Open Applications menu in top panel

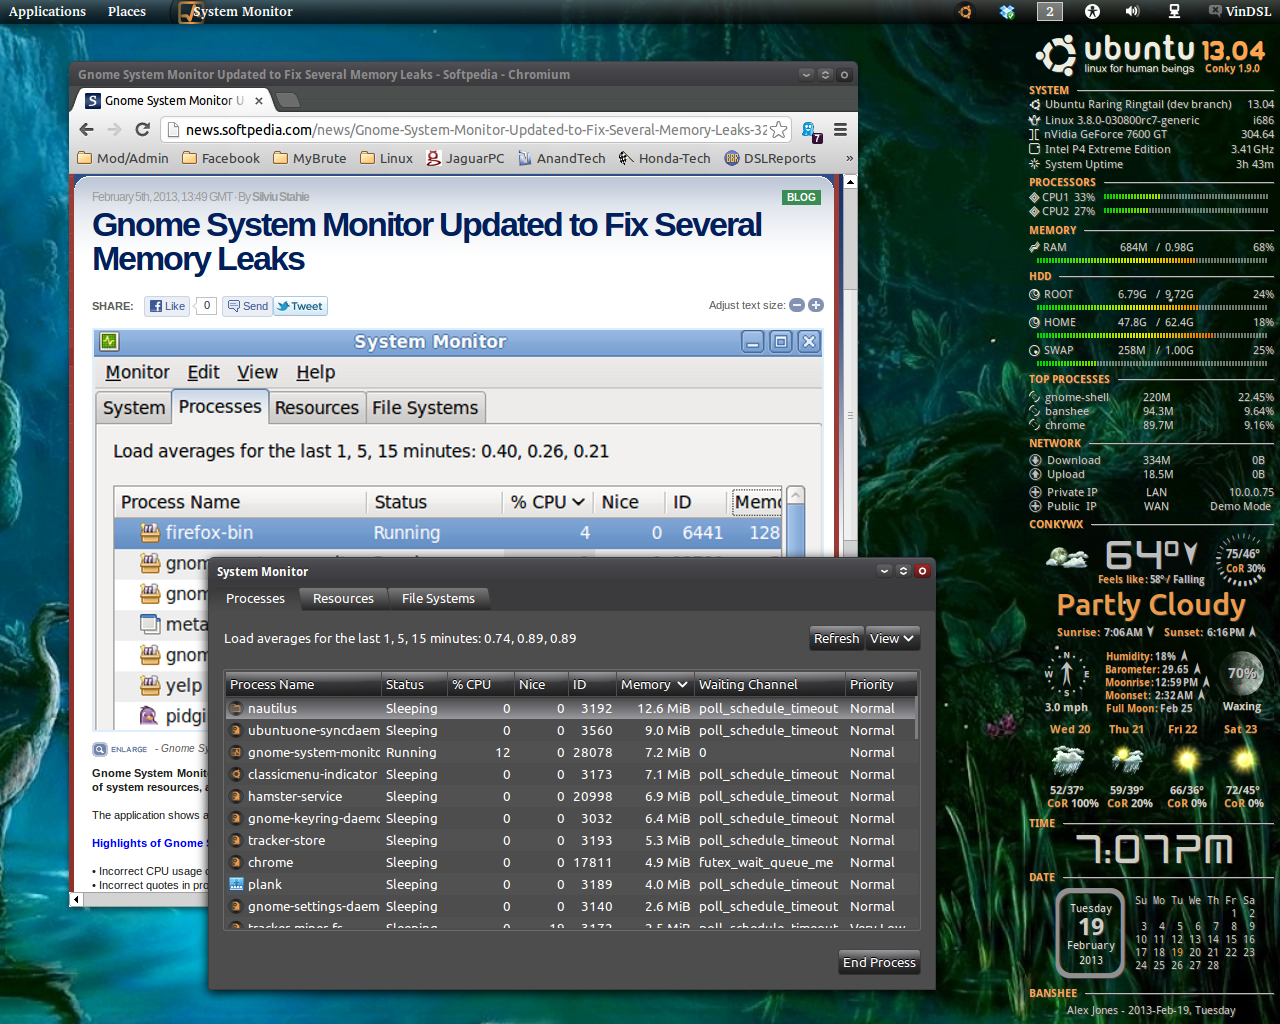coord(47,12)
